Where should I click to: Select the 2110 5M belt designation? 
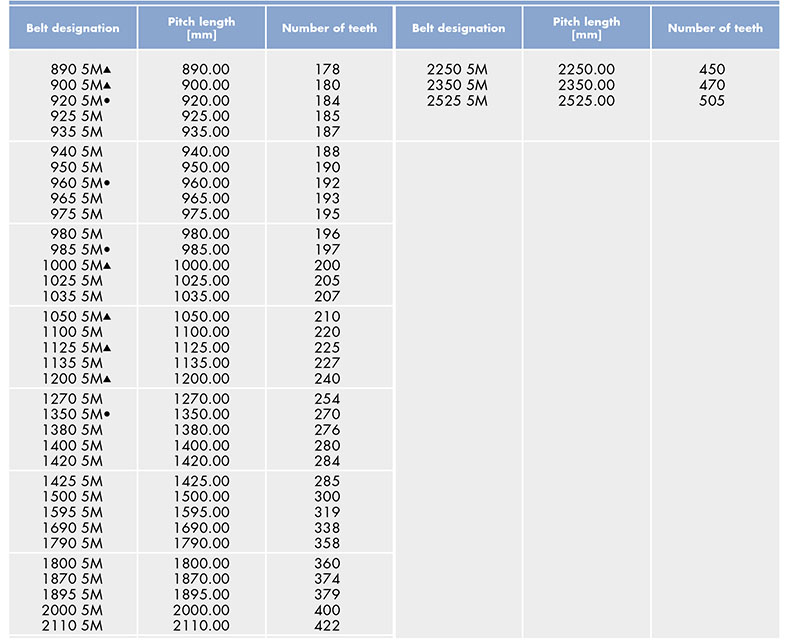click(x=73, y=626)
